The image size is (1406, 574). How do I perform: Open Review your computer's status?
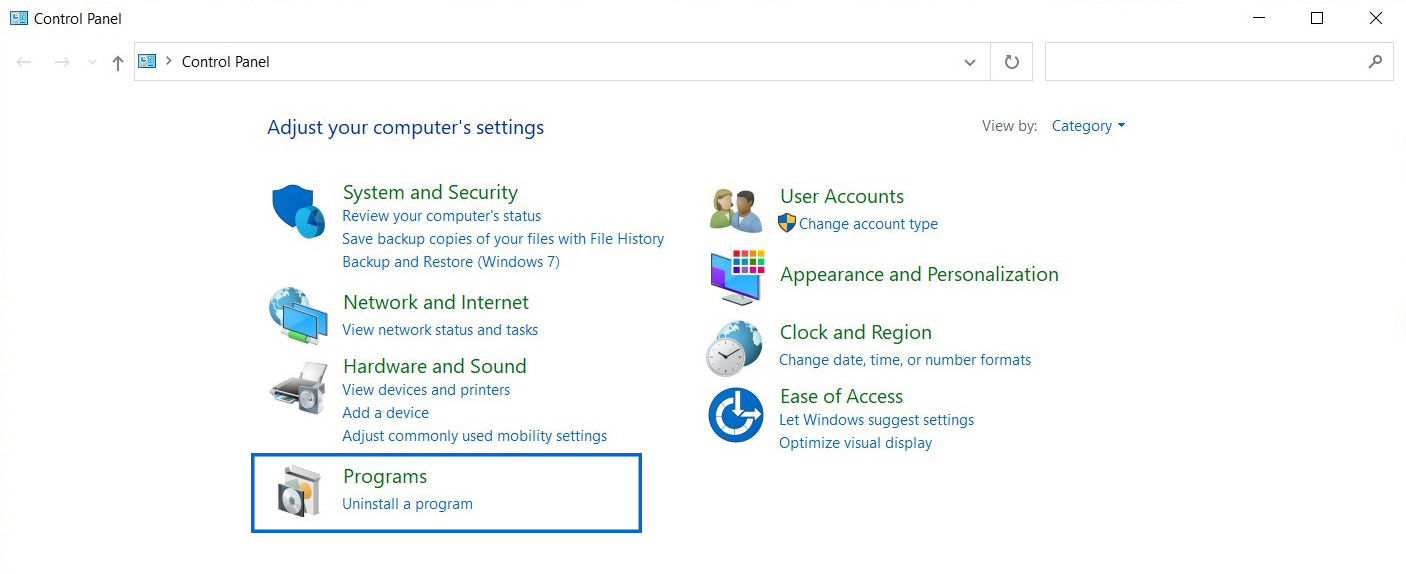pos(441,216)
